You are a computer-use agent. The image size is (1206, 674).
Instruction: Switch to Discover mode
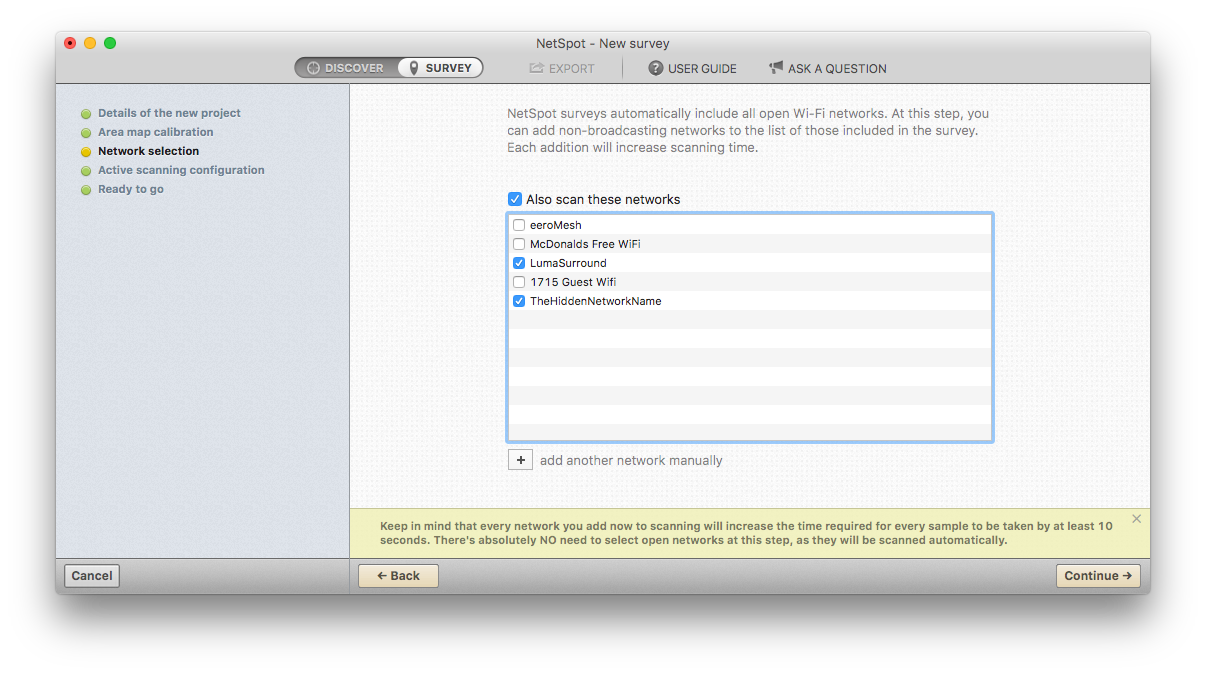[345, 68]
